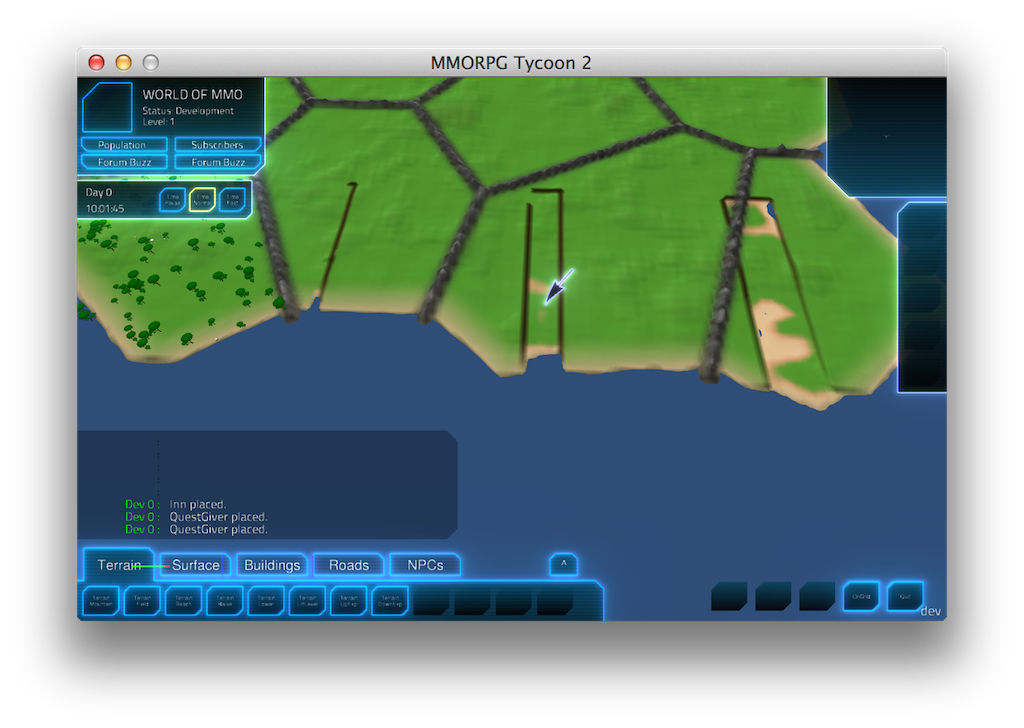Switch to the Surface tab
This screenshot has width=1024, height=728.
tap(195, 565)
